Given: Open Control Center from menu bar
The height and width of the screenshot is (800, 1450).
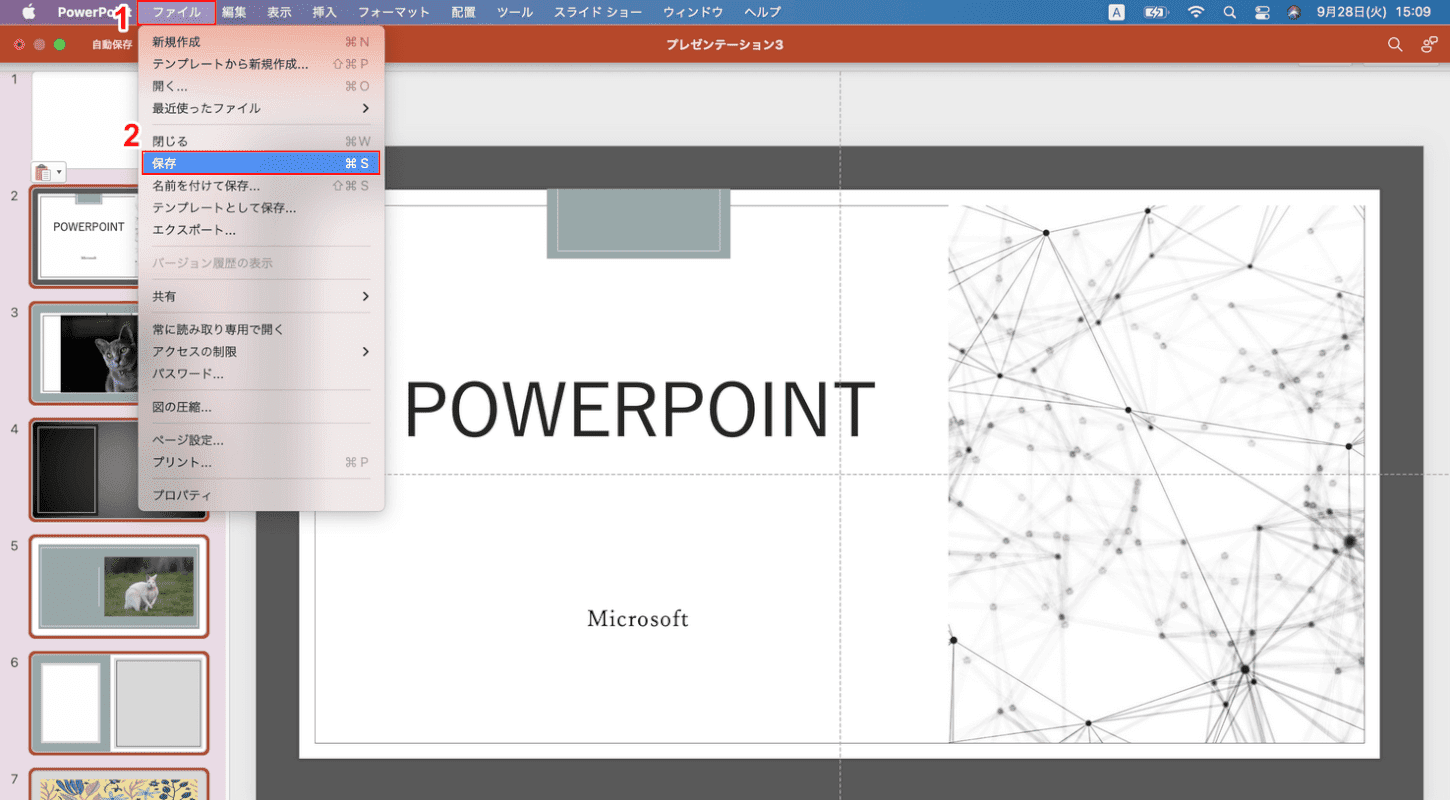Looking at the screenshot, I should tap(1262, 12).
